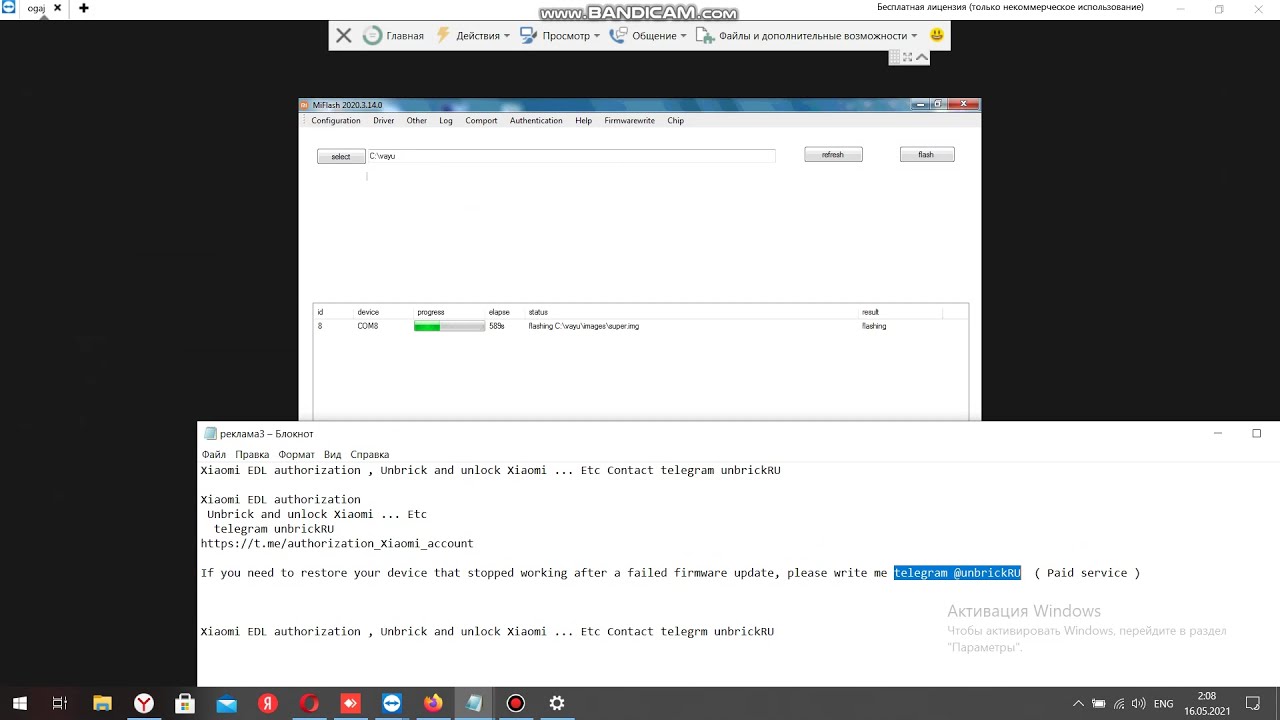Launch Firefox from taskbar

pyautogui.click(x=433, y=704)
